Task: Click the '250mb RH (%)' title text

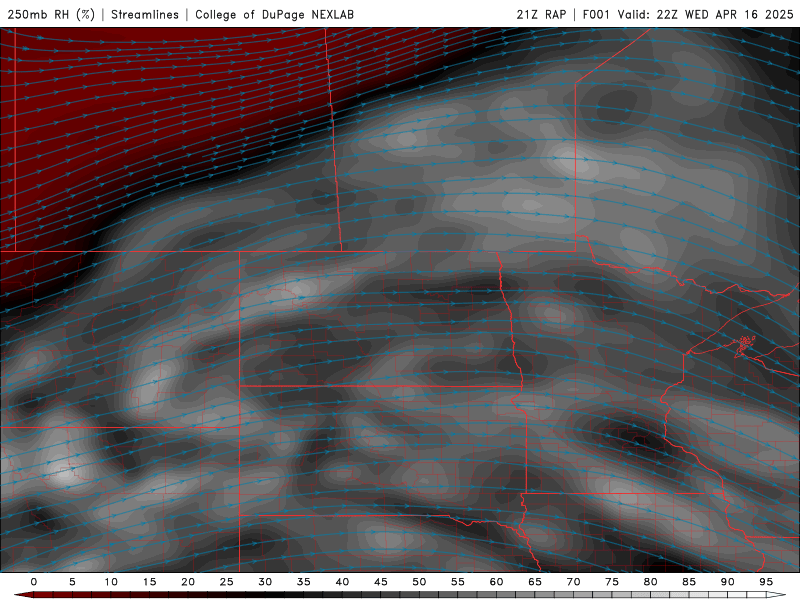Action: (x=51, y=14)
